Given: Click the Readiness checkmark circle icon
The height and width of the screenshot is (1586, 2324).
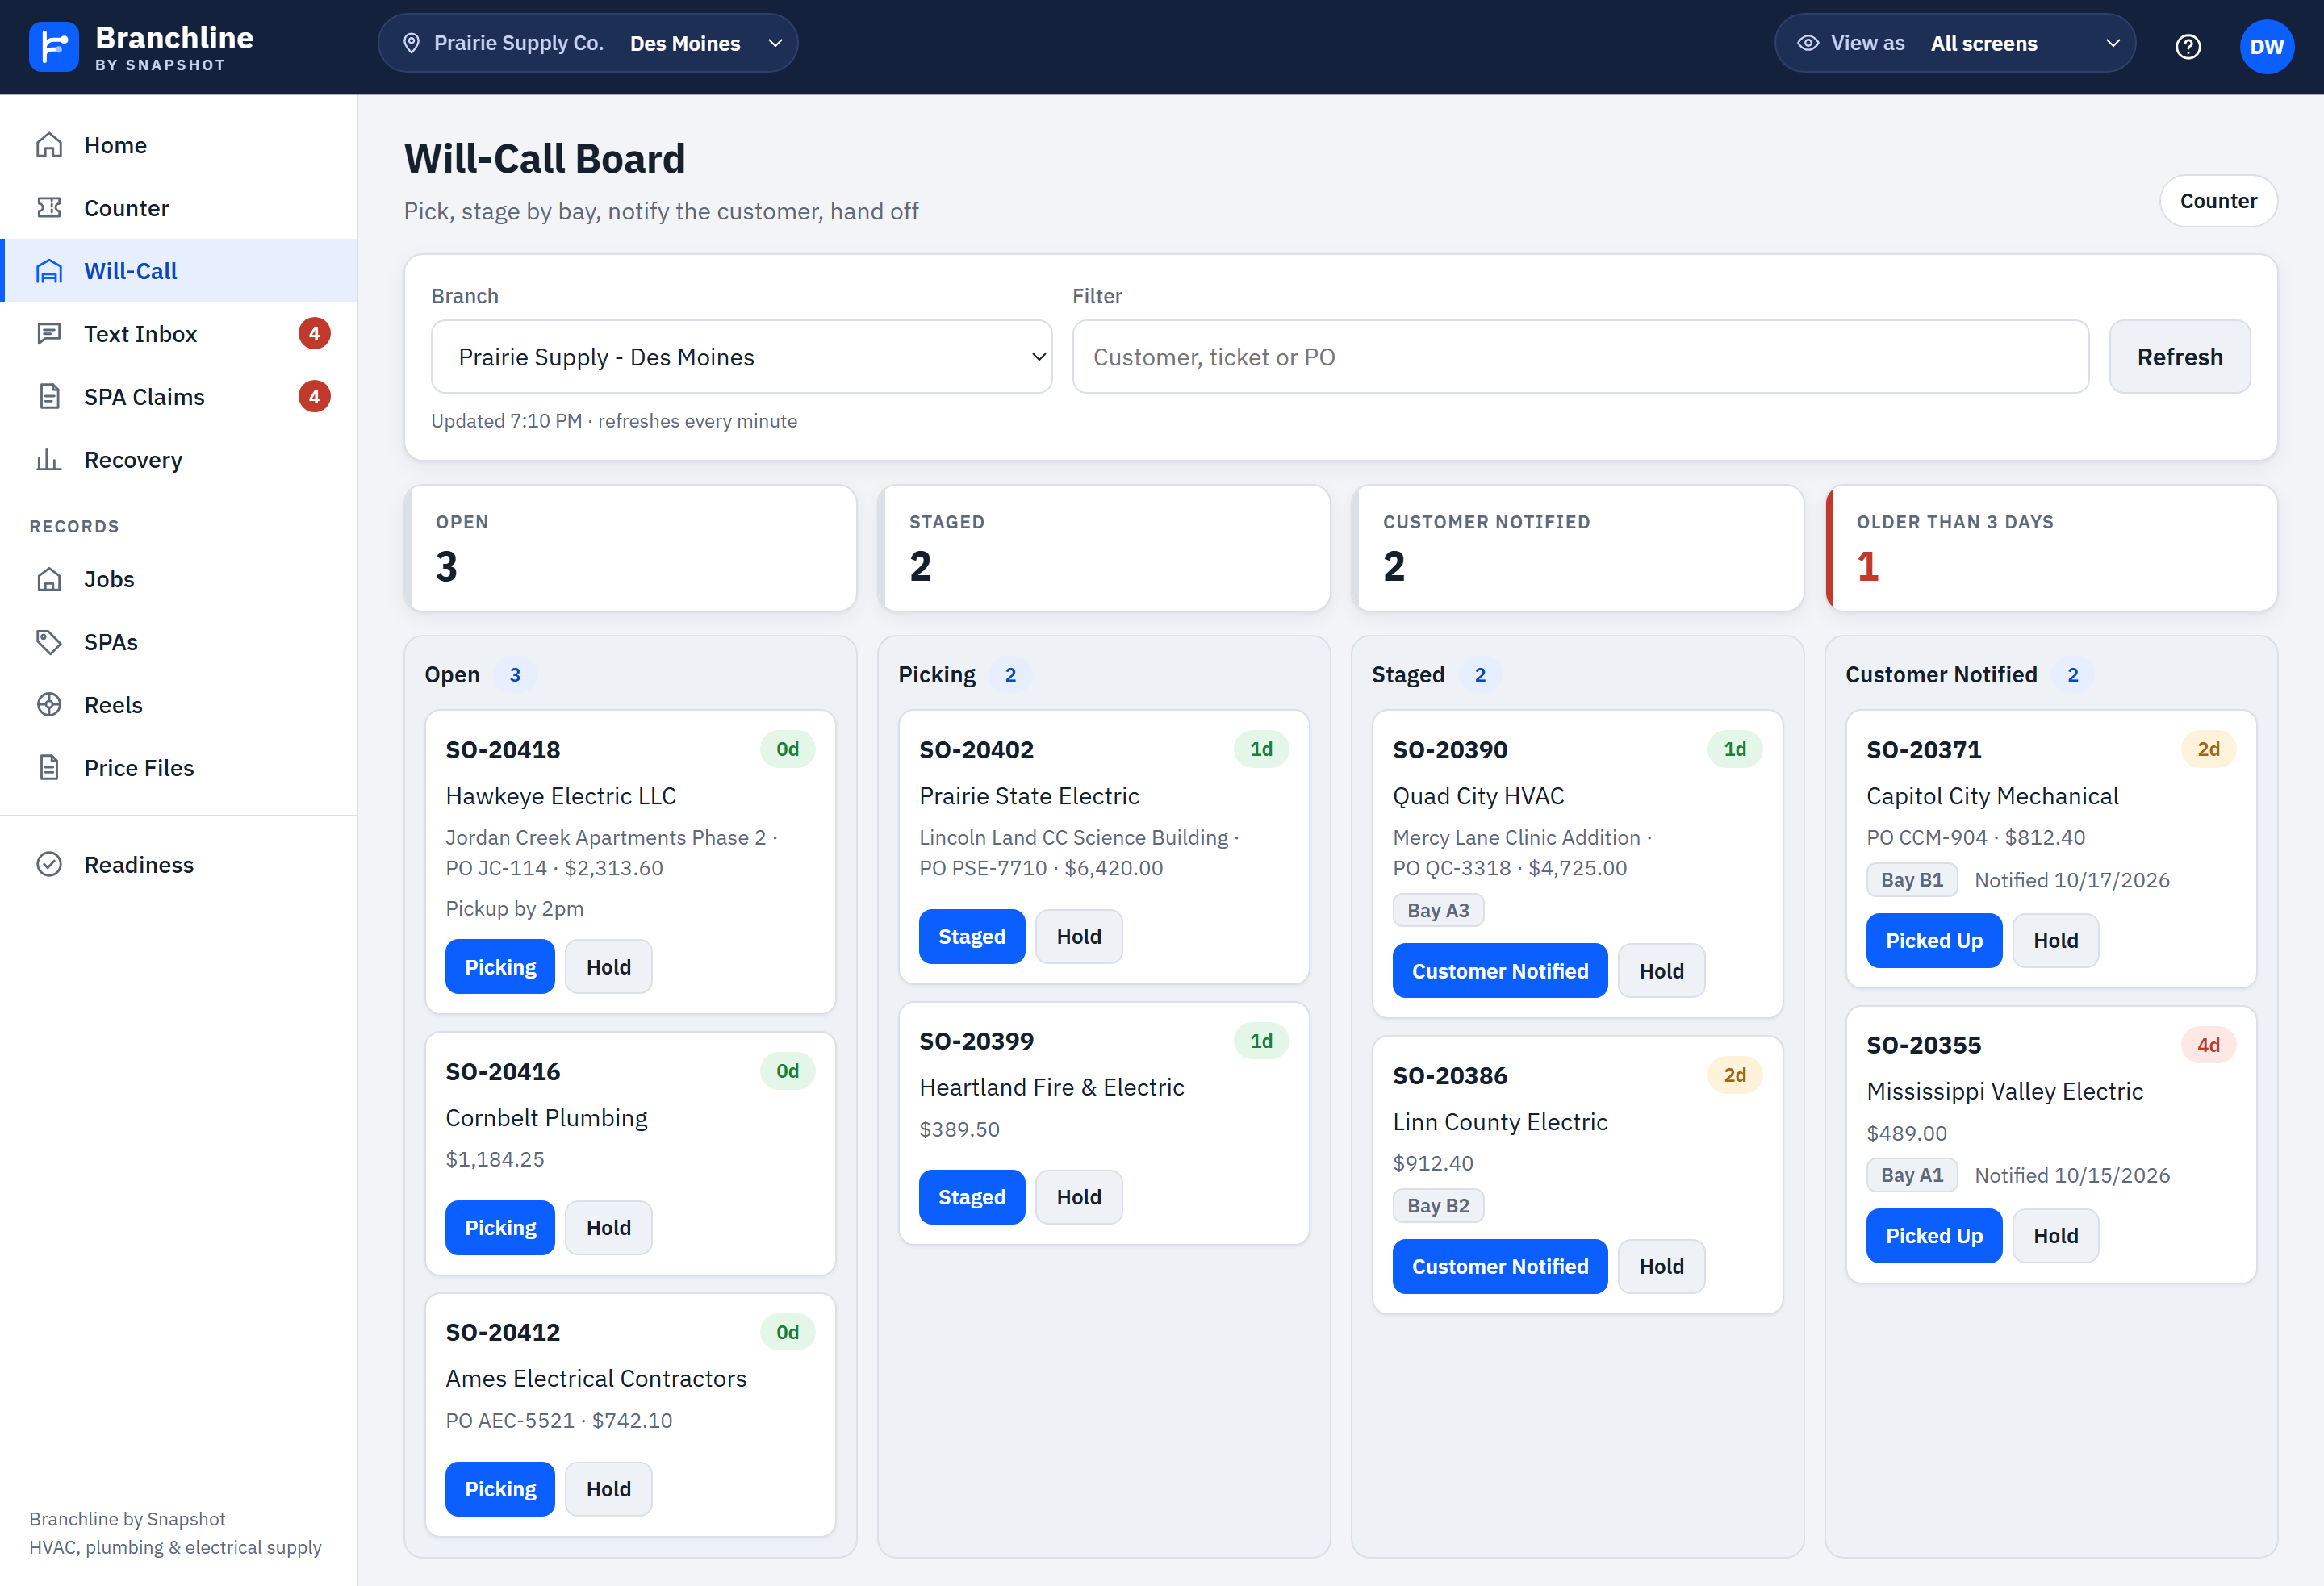Looking at the screenshot, I should click(49, 865).
